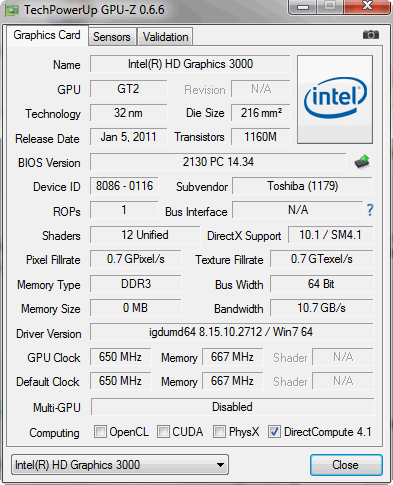This screenshot has height=485, width=393.
Task: Click the BIOS Version field
Action: (218, 162)
